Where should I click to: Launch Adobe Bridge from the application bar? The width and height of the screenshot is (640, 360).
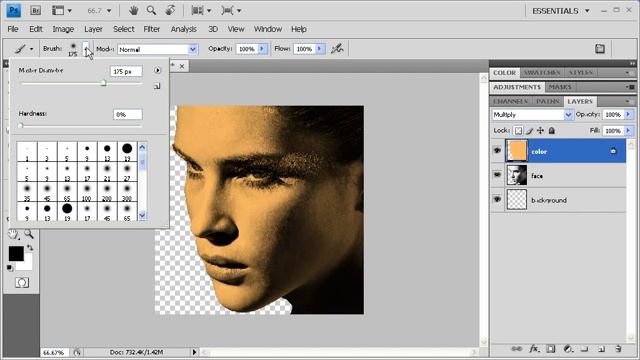pyautogui.click(x=36, y=11)
